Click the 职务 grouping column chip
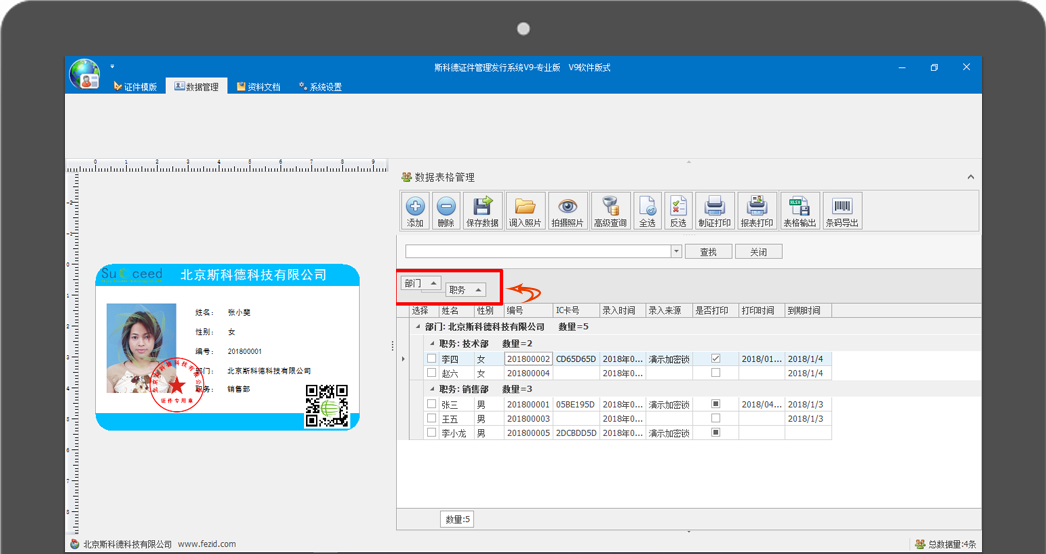The width and height of the screenshot is (1046, 554). [466, 290]
